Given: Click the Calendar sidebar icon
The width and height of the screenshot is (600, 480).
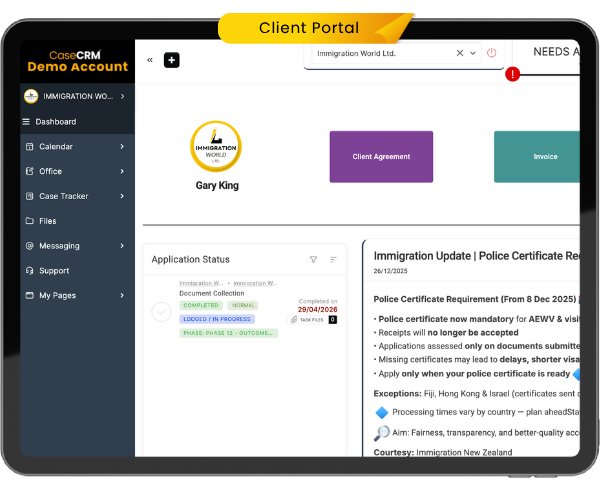Looking at the screenshot, I should (x=29, y=147).
